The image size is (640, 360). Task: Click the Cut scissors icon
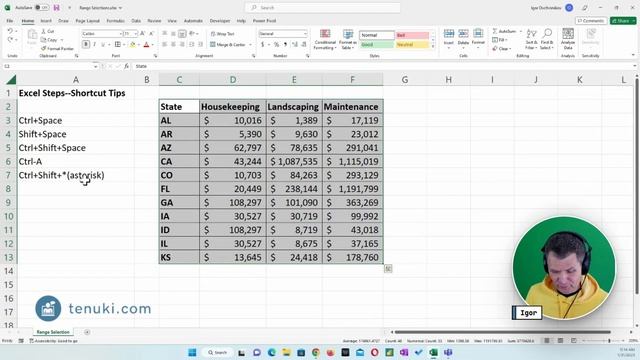[44, 31]
